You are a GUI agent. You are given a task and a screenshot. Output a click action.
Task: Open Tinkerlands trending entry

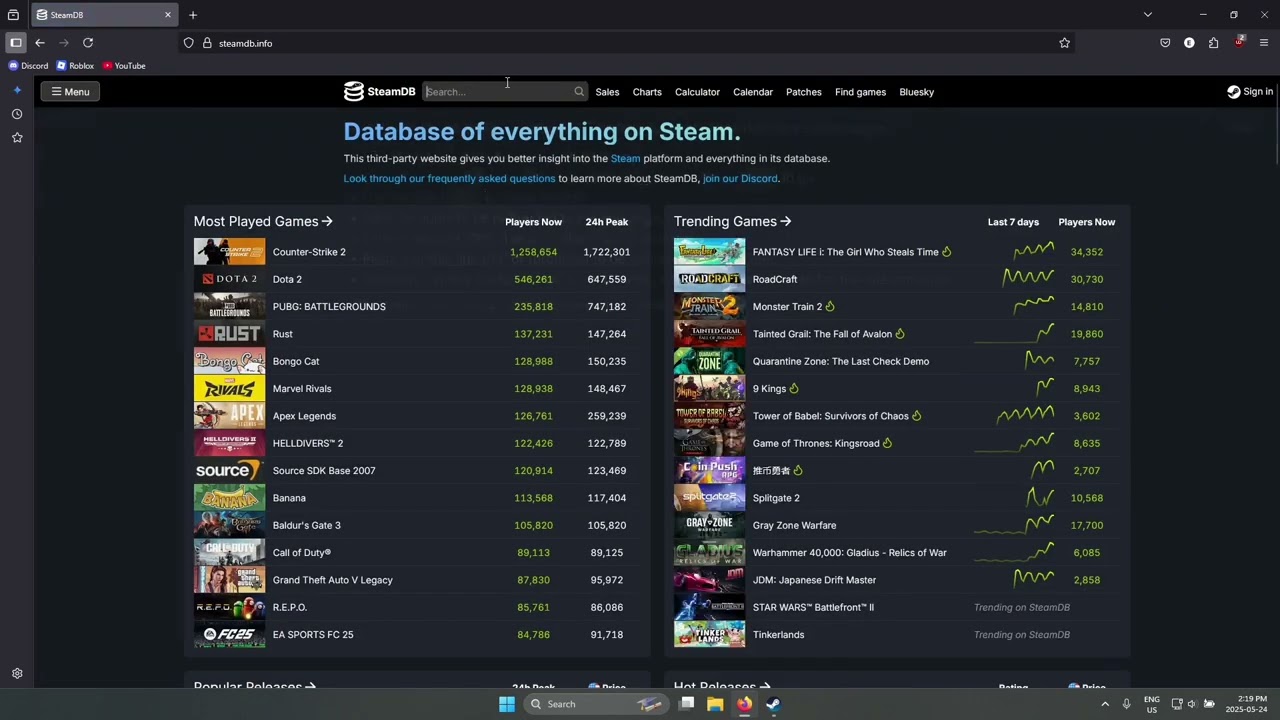tap(778, 635)
